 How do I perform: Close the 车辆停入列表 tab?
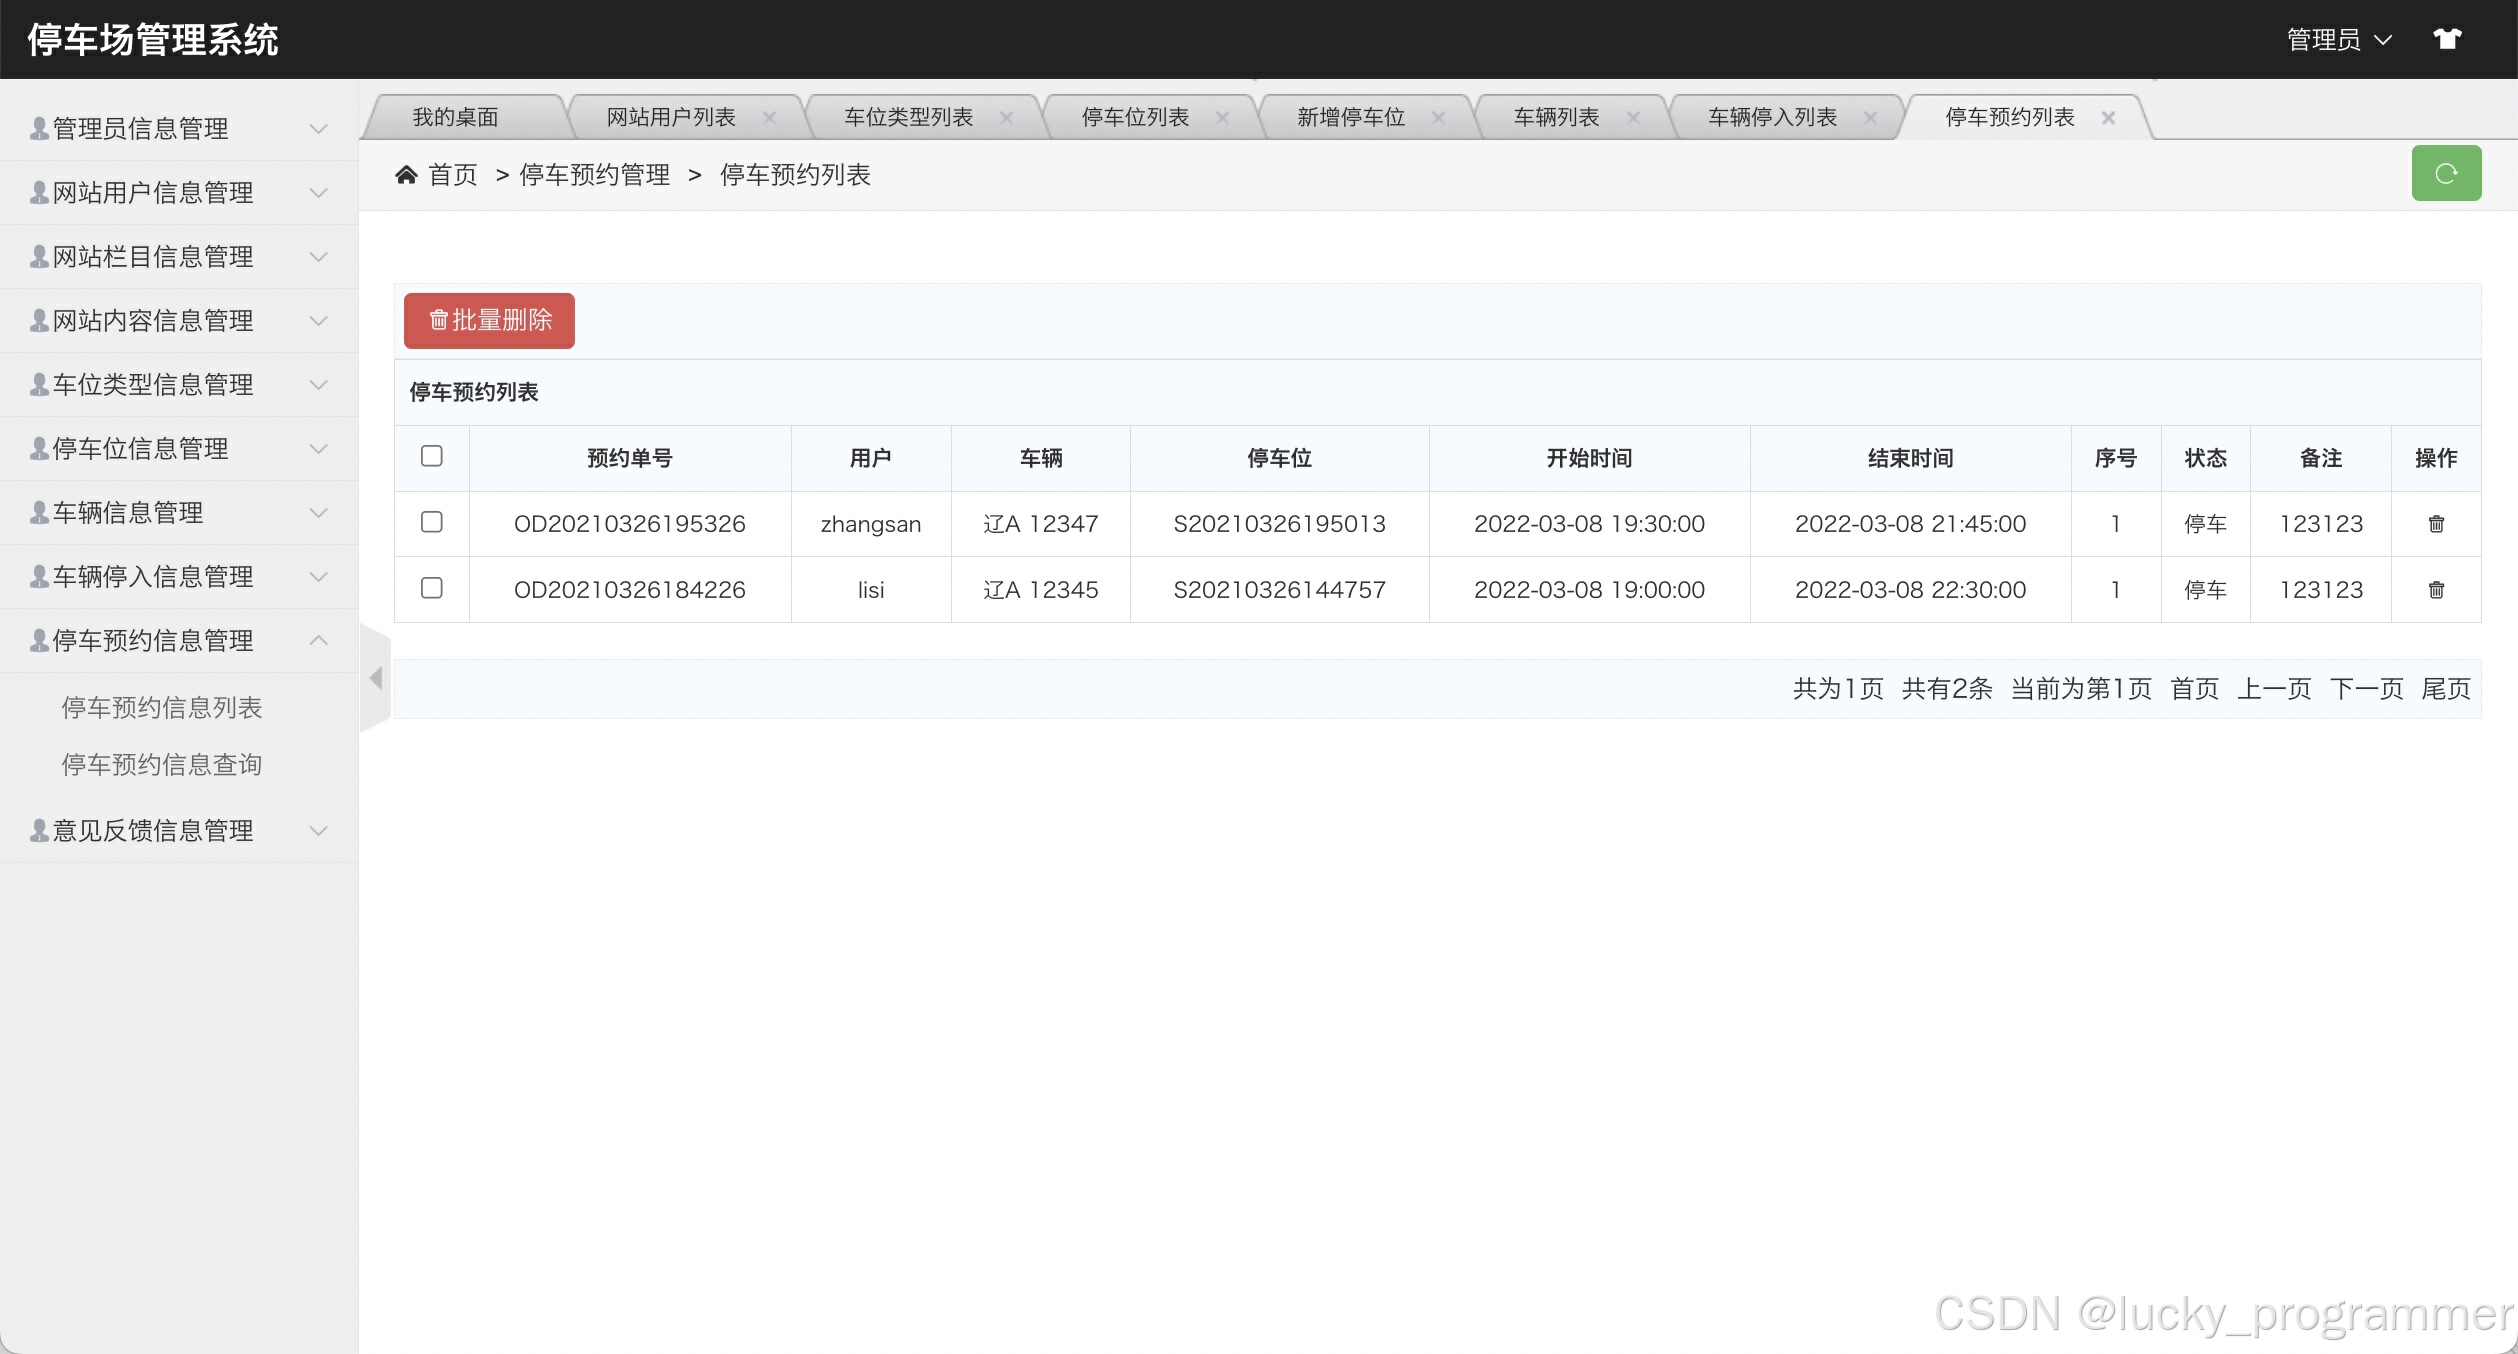click(1869, 118)
